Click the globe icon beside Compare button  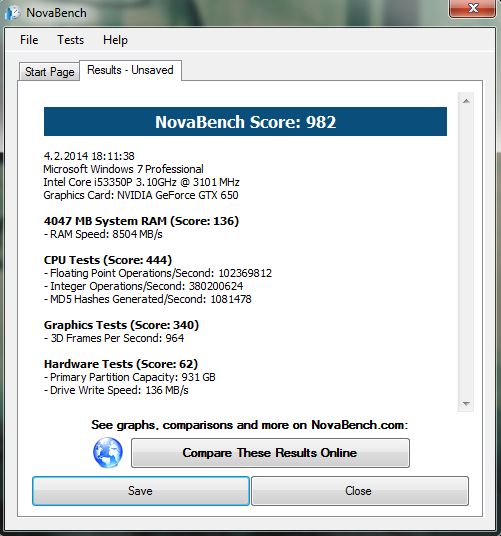(x=108, y=453)
